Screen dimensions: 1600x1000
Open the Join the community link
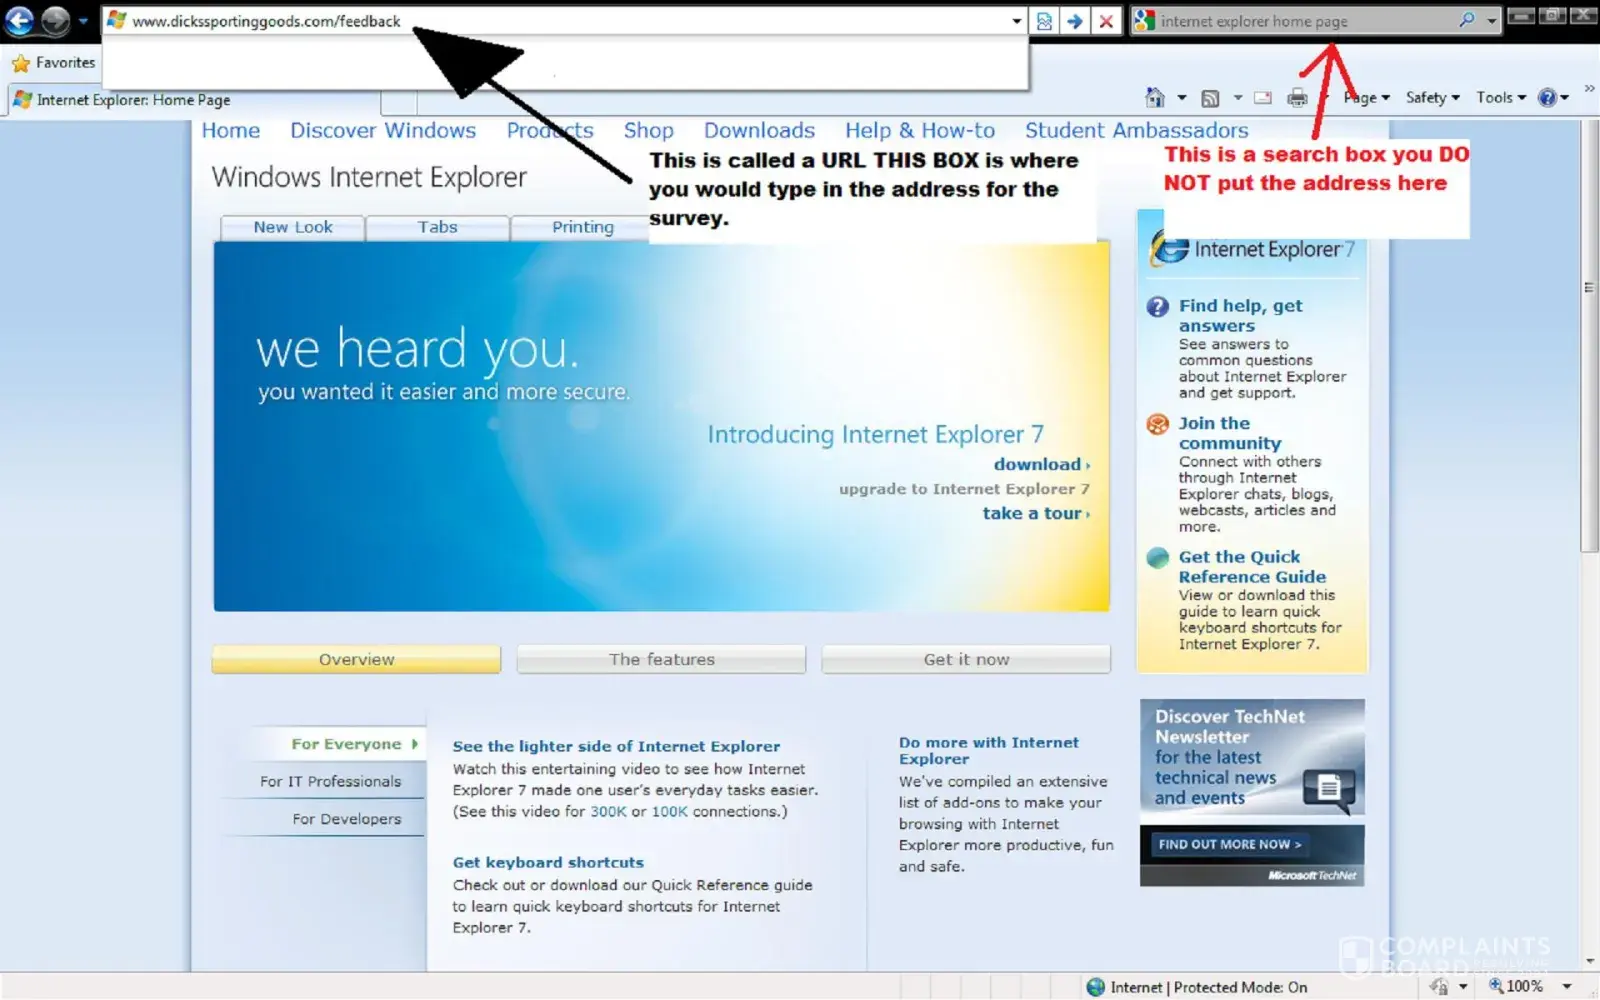(1229, 433)
